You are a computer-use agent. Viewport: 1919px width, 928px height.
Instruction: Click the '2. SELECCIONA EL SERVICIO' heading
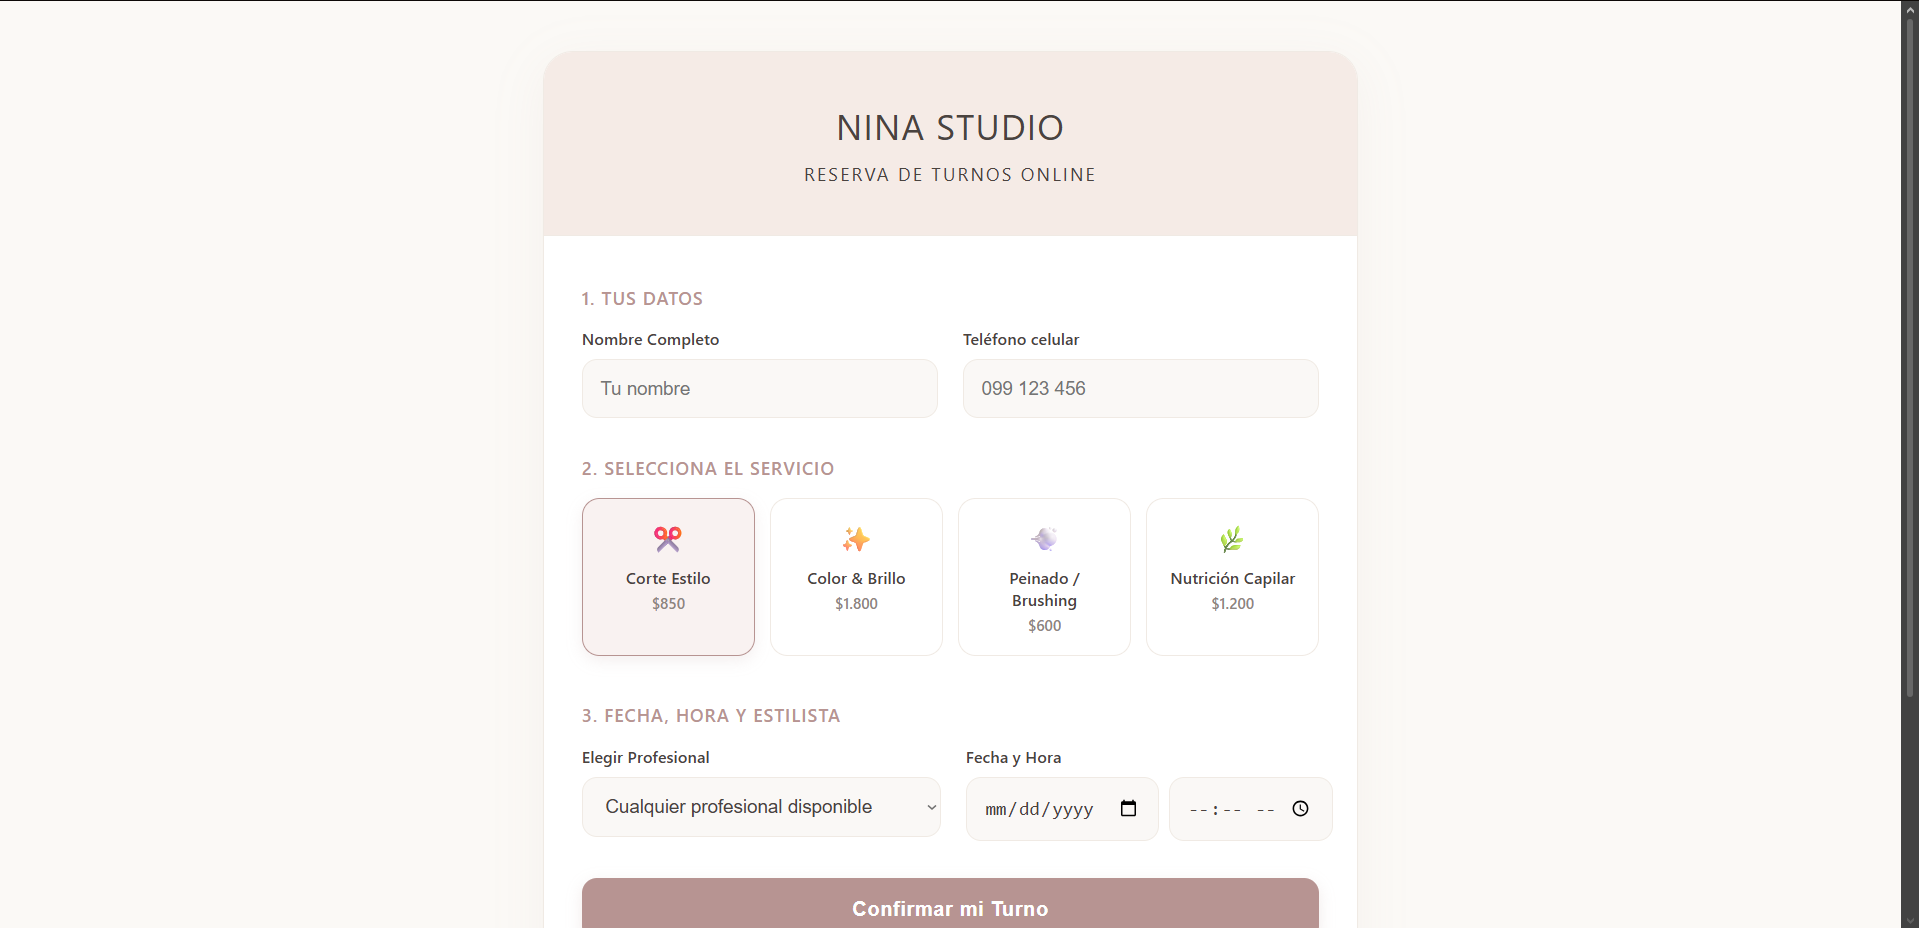pyautogui.click(x=708, y=469)
